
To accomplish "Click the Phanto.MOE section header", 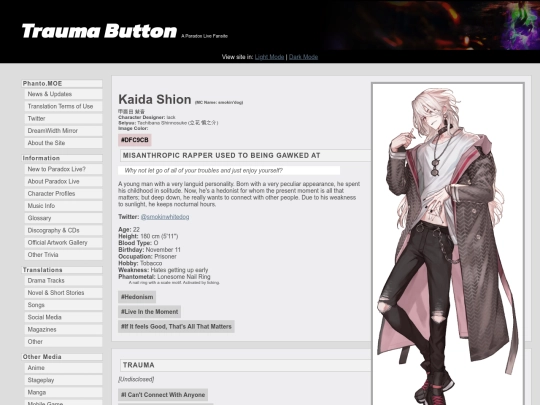I will [x=62, y=84].
